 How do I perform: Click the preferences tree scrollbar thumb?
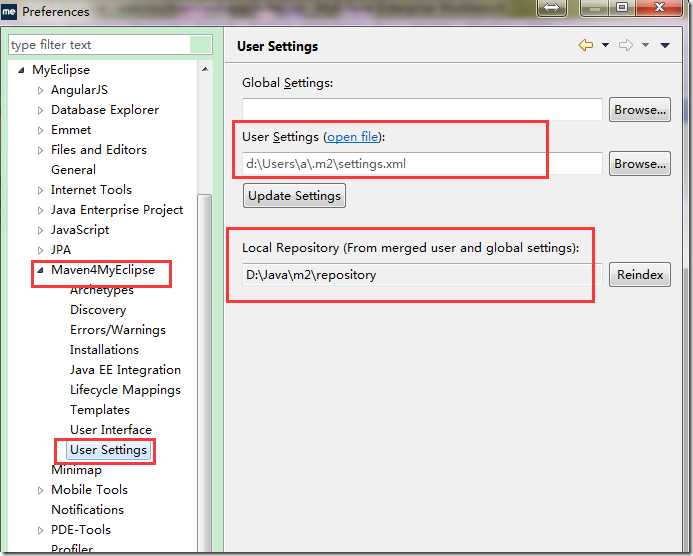pyautogui.click(x=205, y=371)
